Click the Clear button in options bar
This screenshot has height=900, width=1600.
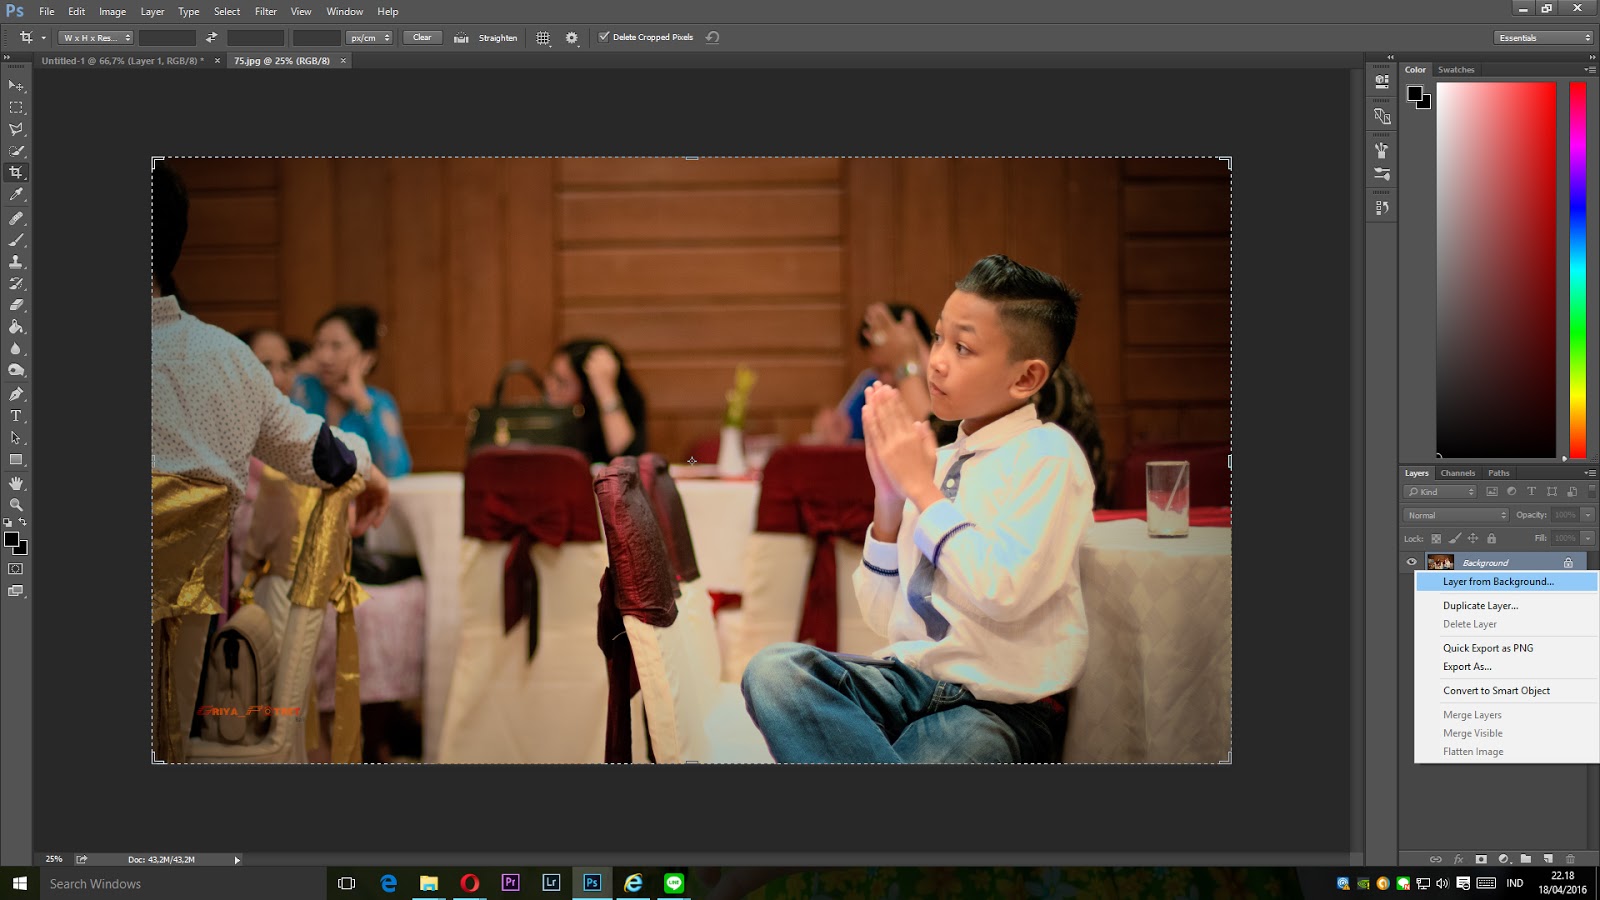click(422, 38)
